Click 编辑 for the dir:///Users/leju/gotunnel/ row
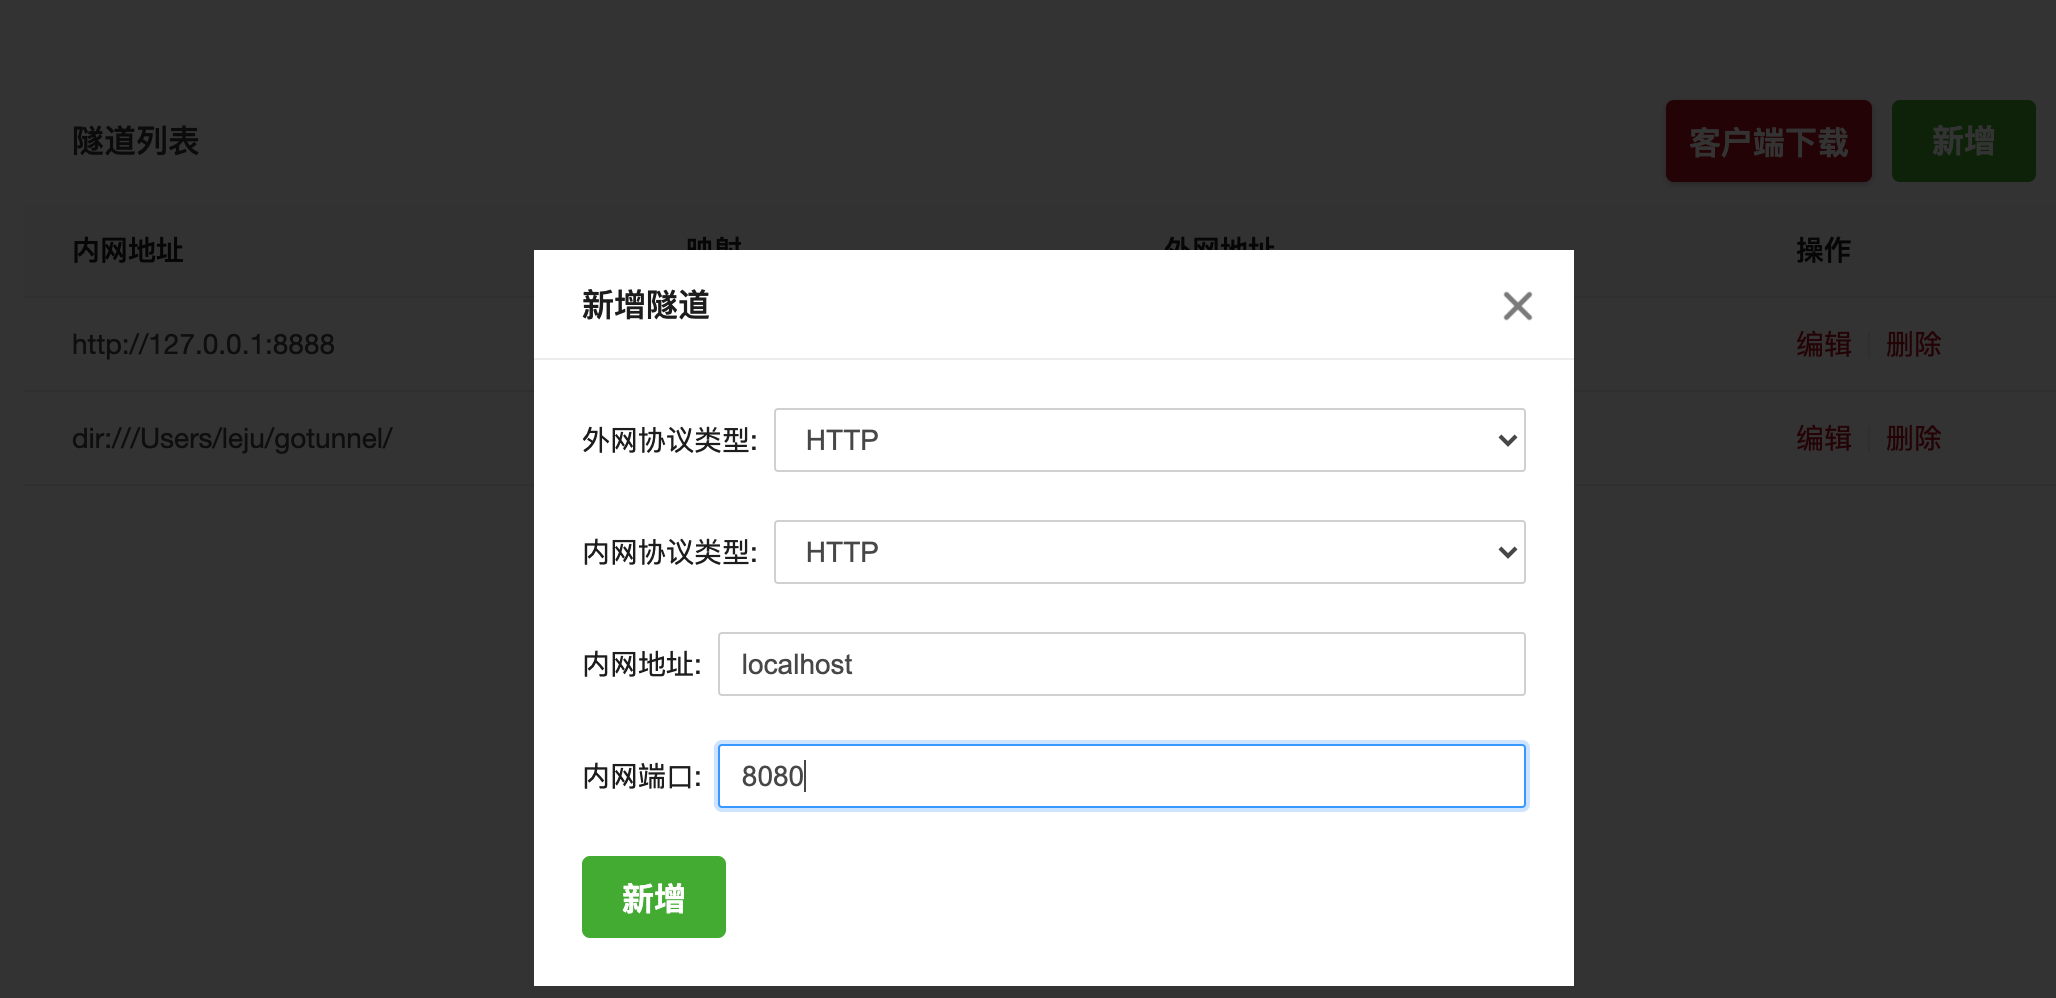Image resolution: width=2056 pixels, height=998 pixels. pos(1823,438)
